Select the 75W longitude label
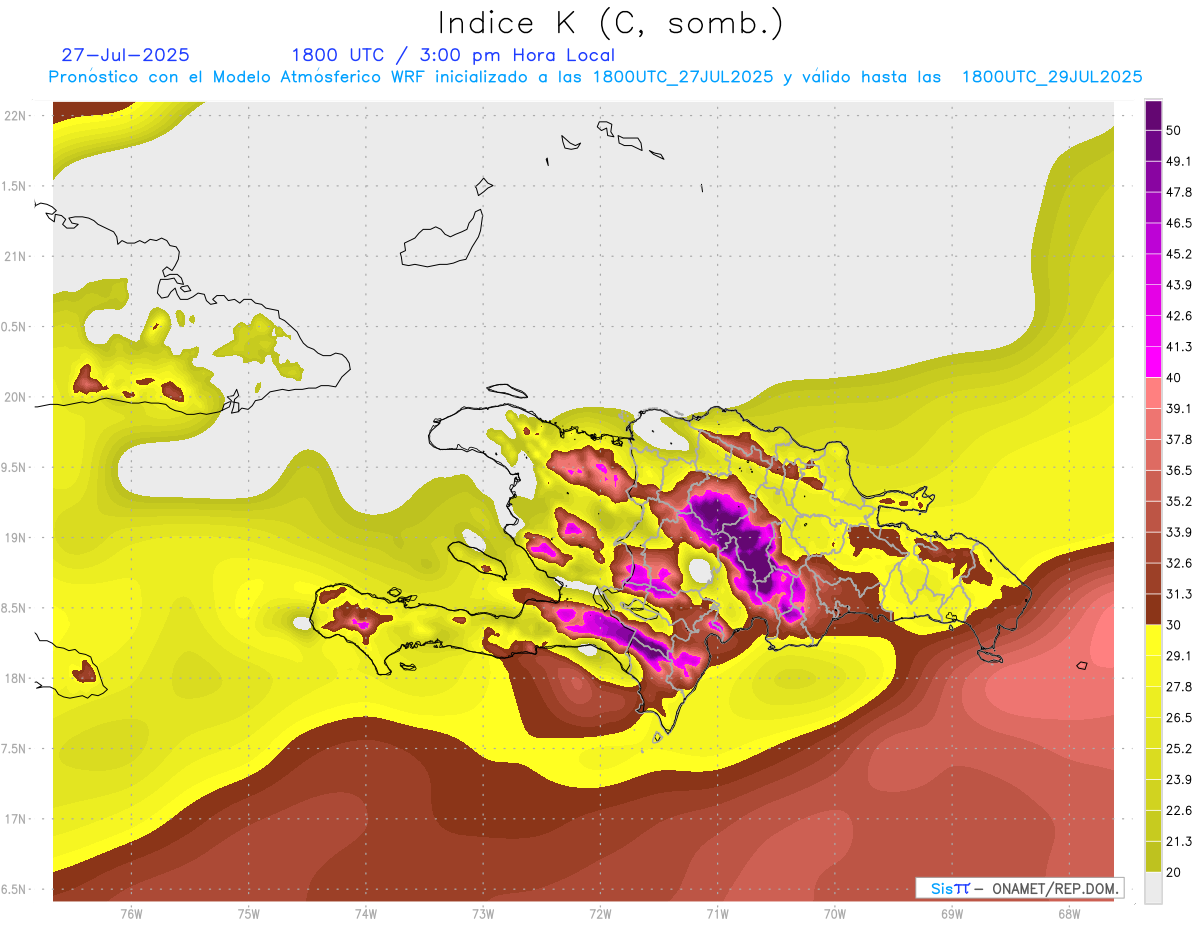Image resolution: width=1200 pixels, height=927 pixels. coord(248,913)
